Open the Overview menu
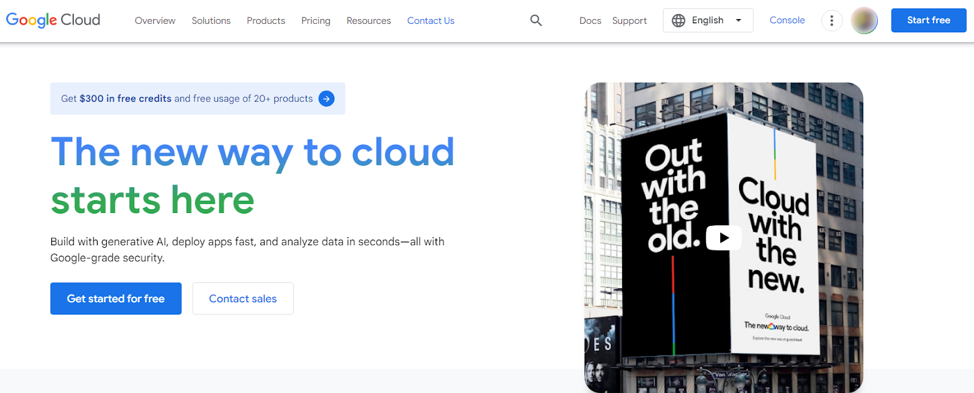974x393 pixels. 155,20
